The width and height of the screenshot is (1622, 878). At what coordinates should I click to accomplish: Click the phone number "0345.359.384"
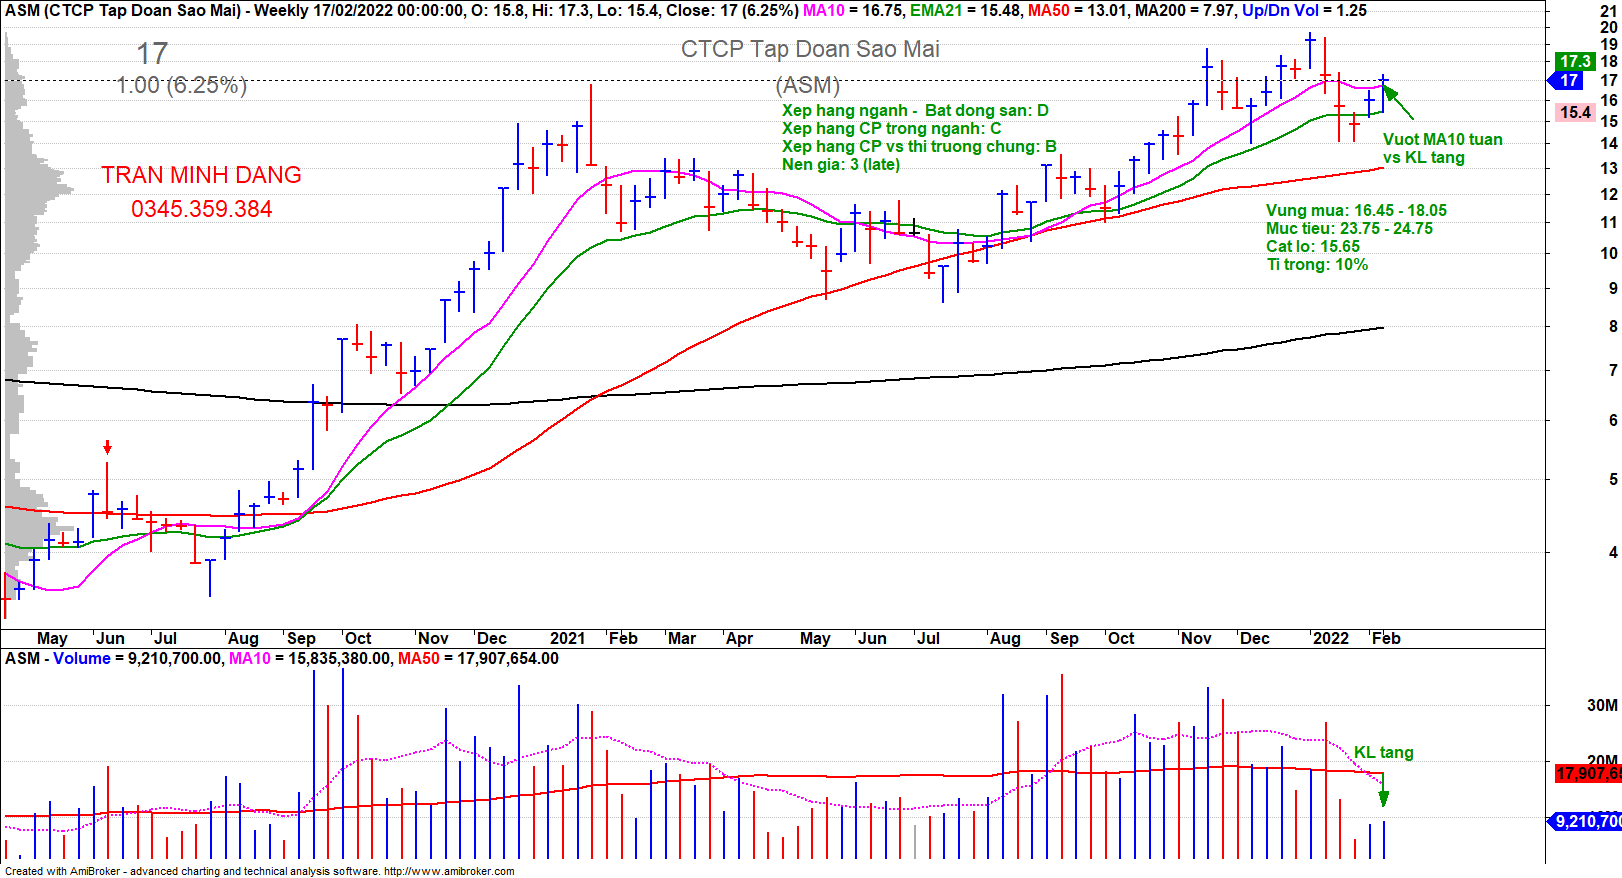point(201,209)
